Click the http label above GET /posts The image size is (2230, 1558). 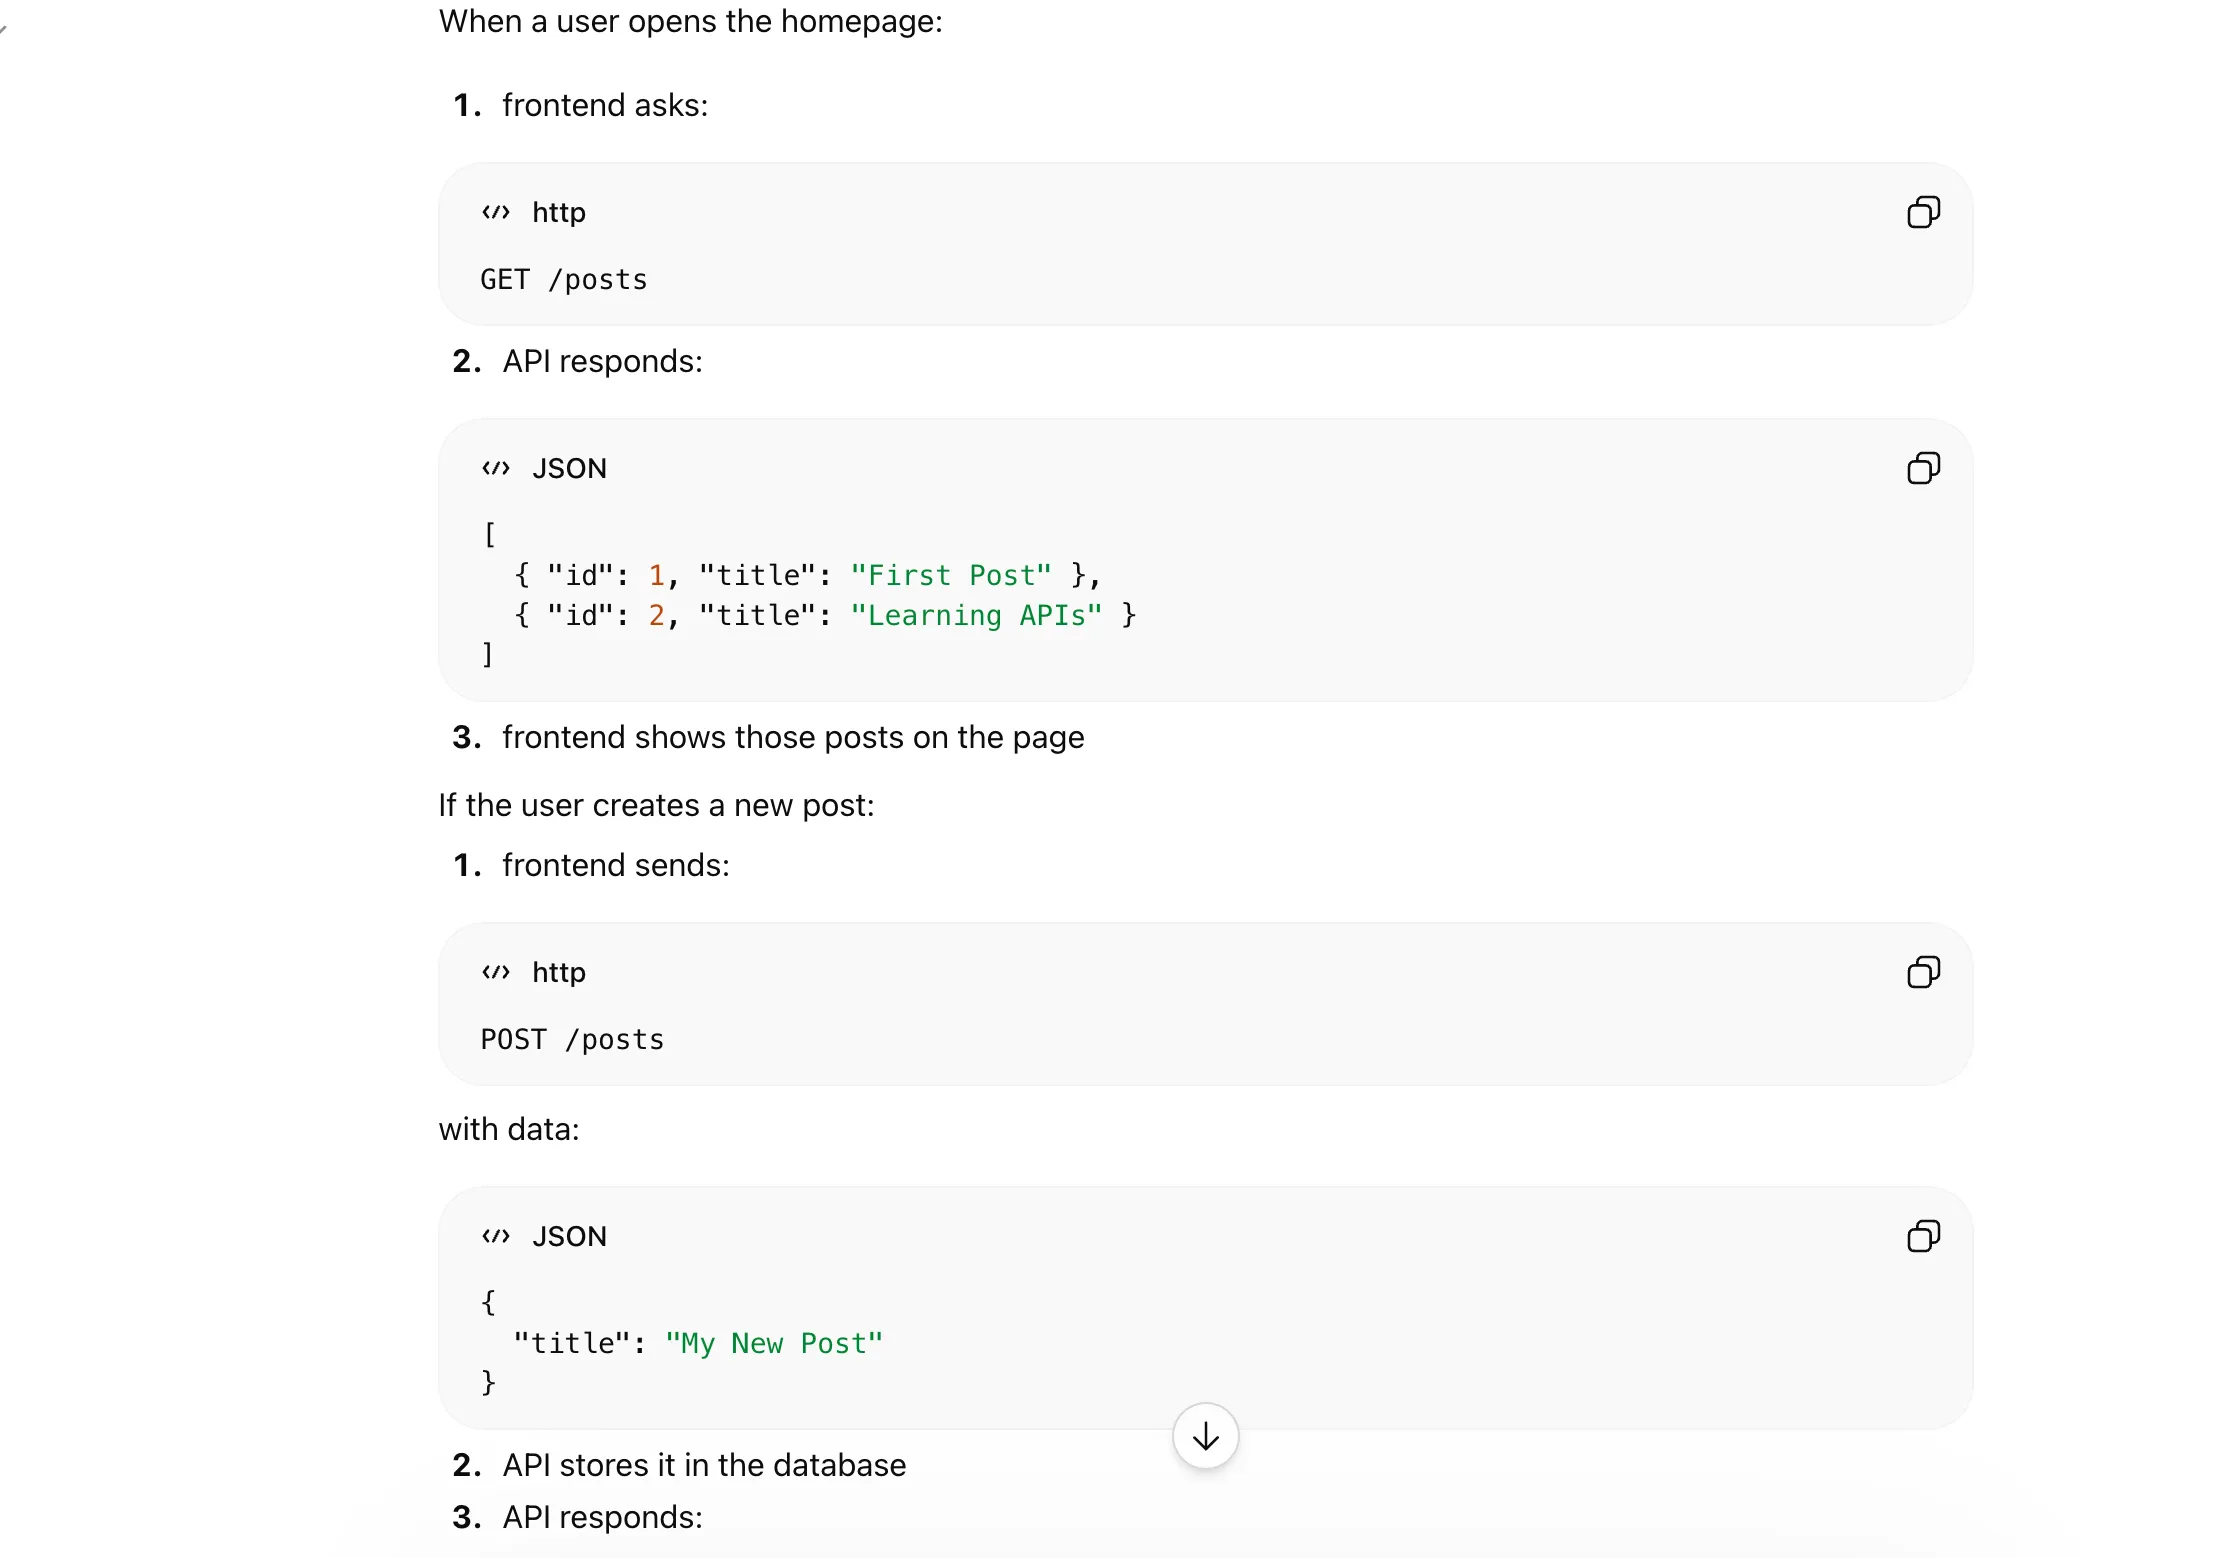point(559,212)
